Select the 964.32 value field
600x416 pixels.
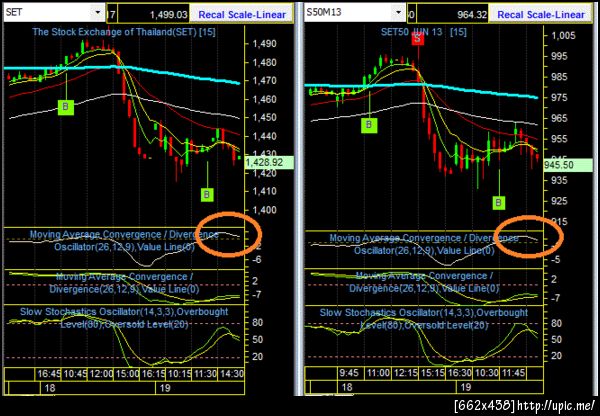pos(452,15)
